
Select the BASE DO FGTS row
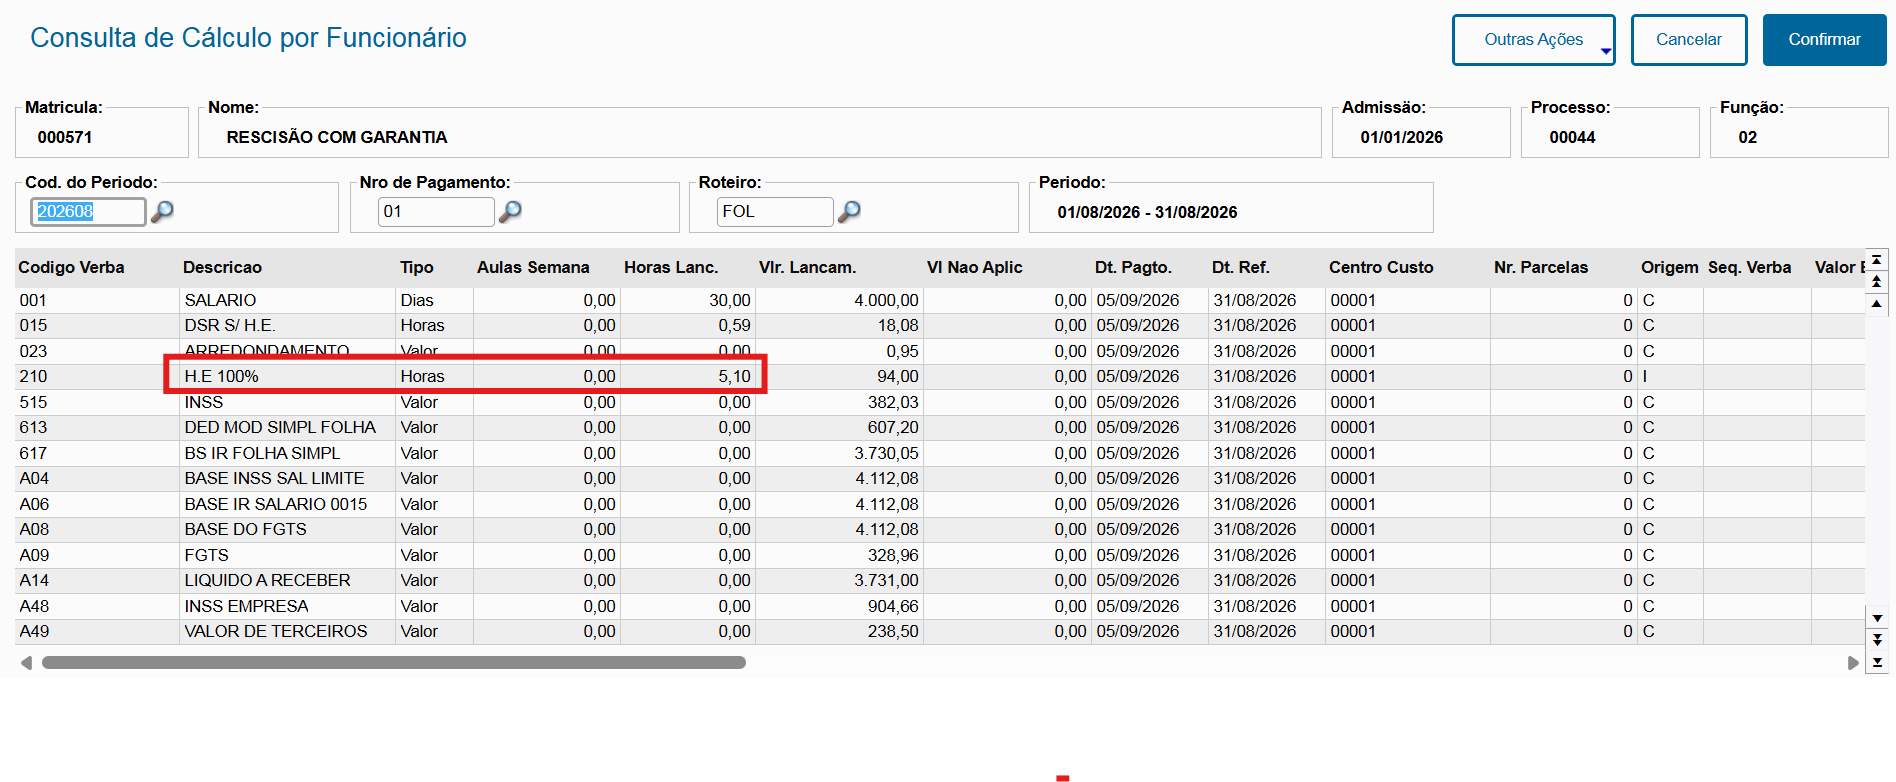point(940,530)
